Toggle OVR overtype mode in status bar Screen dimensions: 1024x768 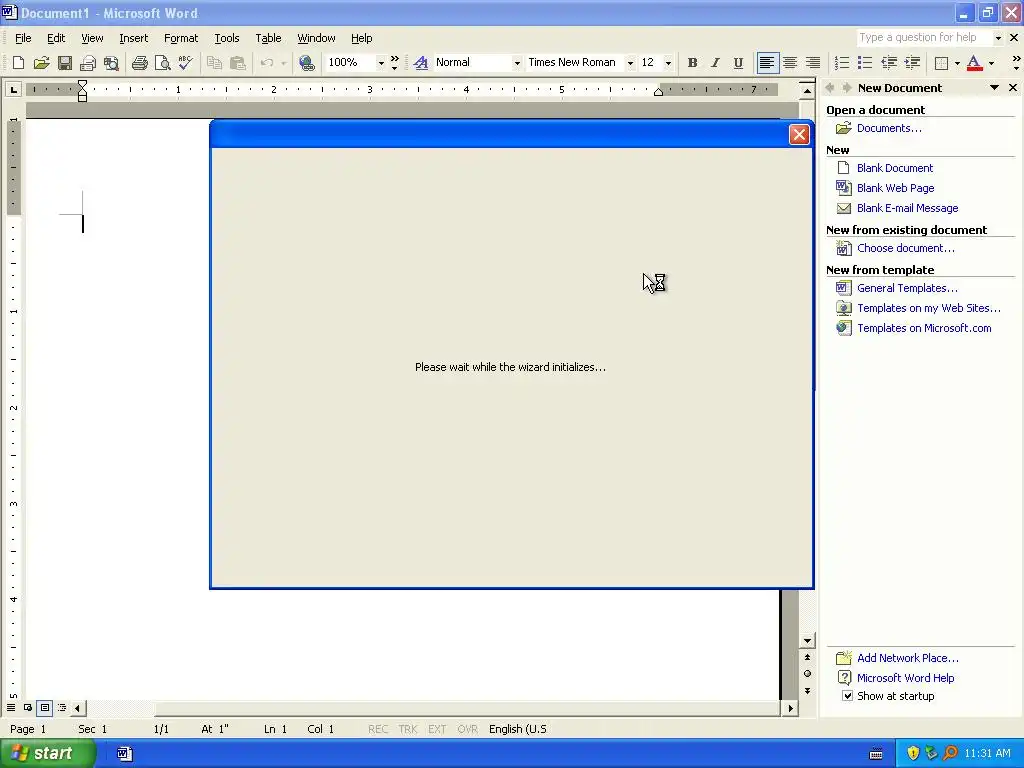[467, 729]
